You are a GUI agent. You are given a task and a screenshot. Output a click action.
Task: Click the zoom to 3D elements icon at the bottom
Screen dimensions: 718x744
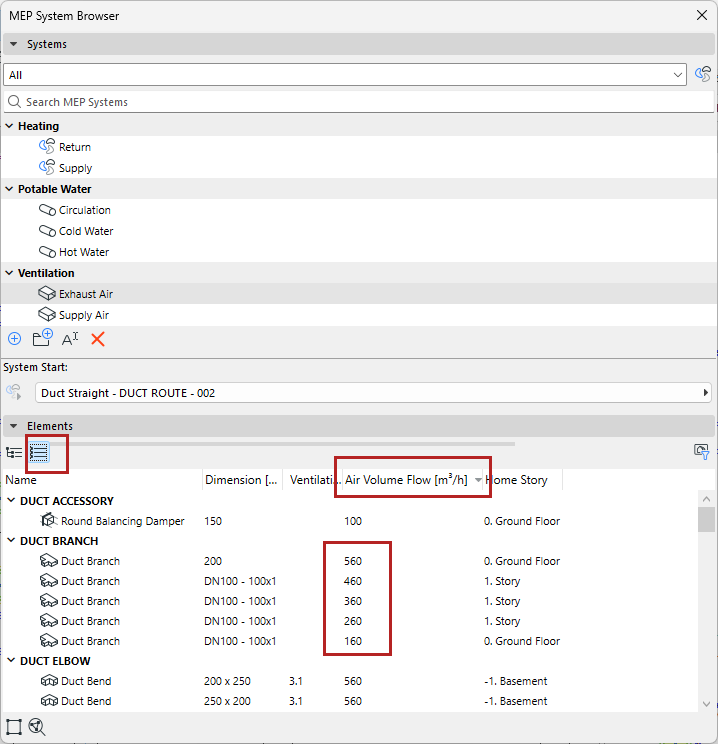pyautogui.click(x=37, y=726)
